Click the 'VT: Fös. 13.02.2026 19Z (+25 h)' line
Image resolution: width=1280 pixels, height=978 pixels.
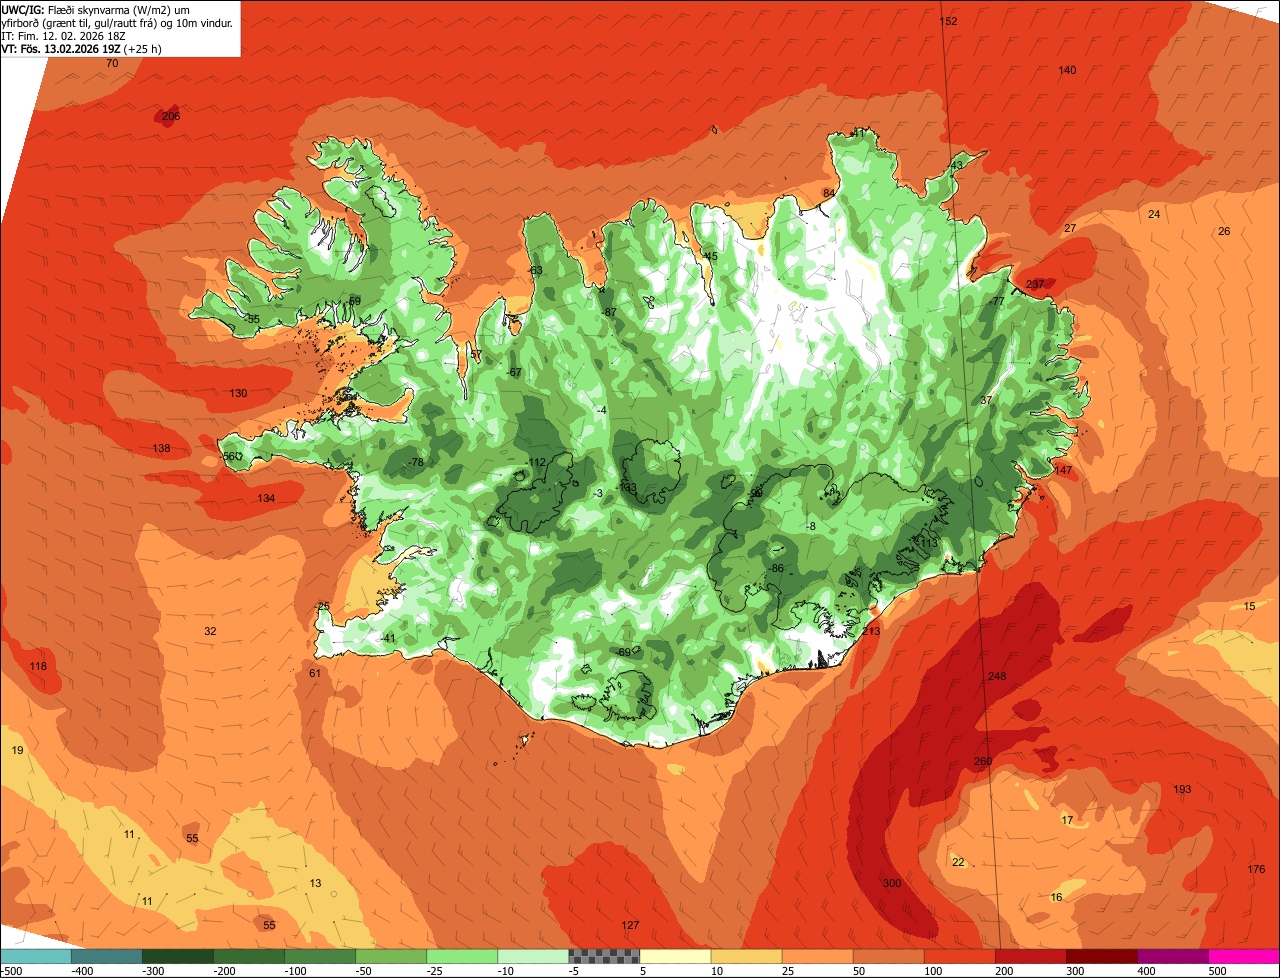tap(82, 48)
